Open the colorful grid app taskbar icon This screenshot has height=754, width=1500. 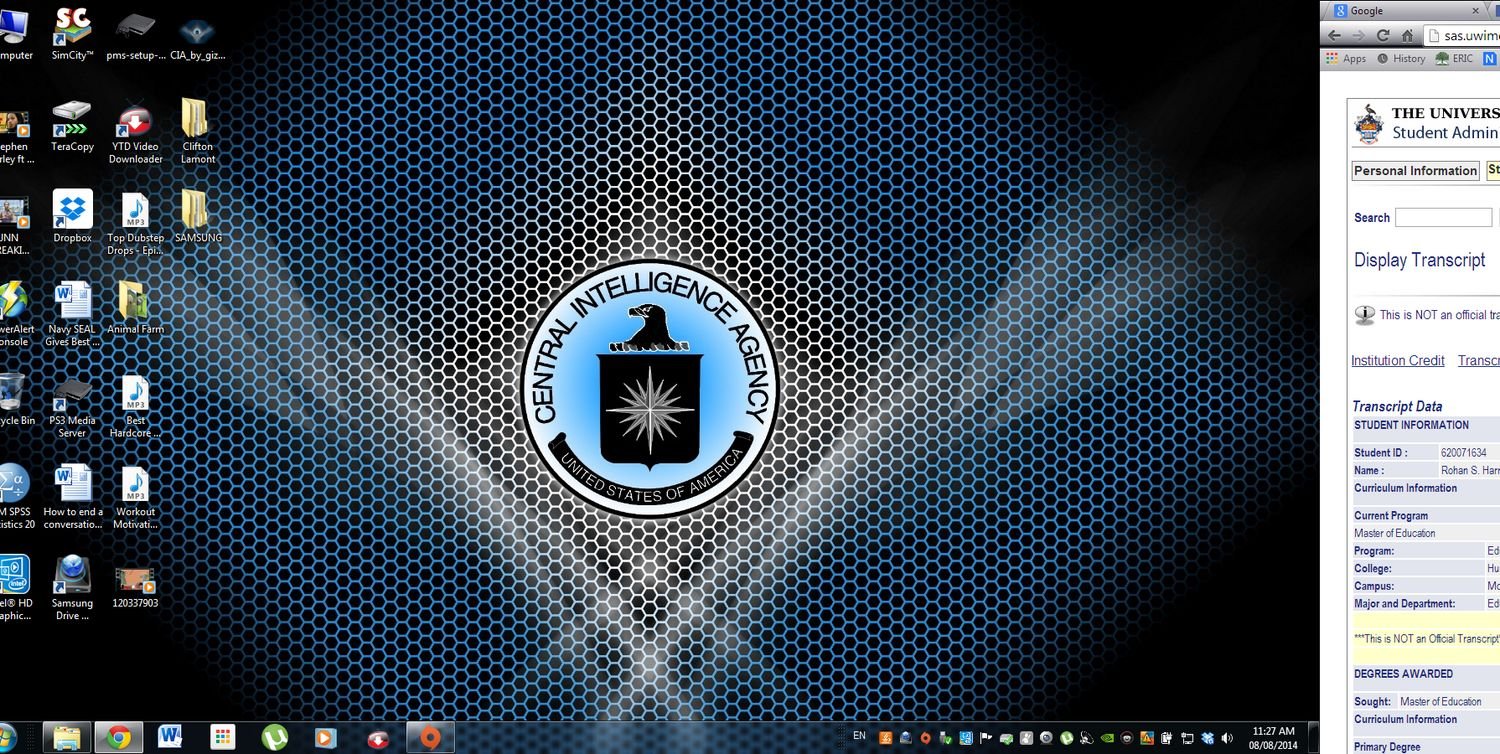click(223, 738)
